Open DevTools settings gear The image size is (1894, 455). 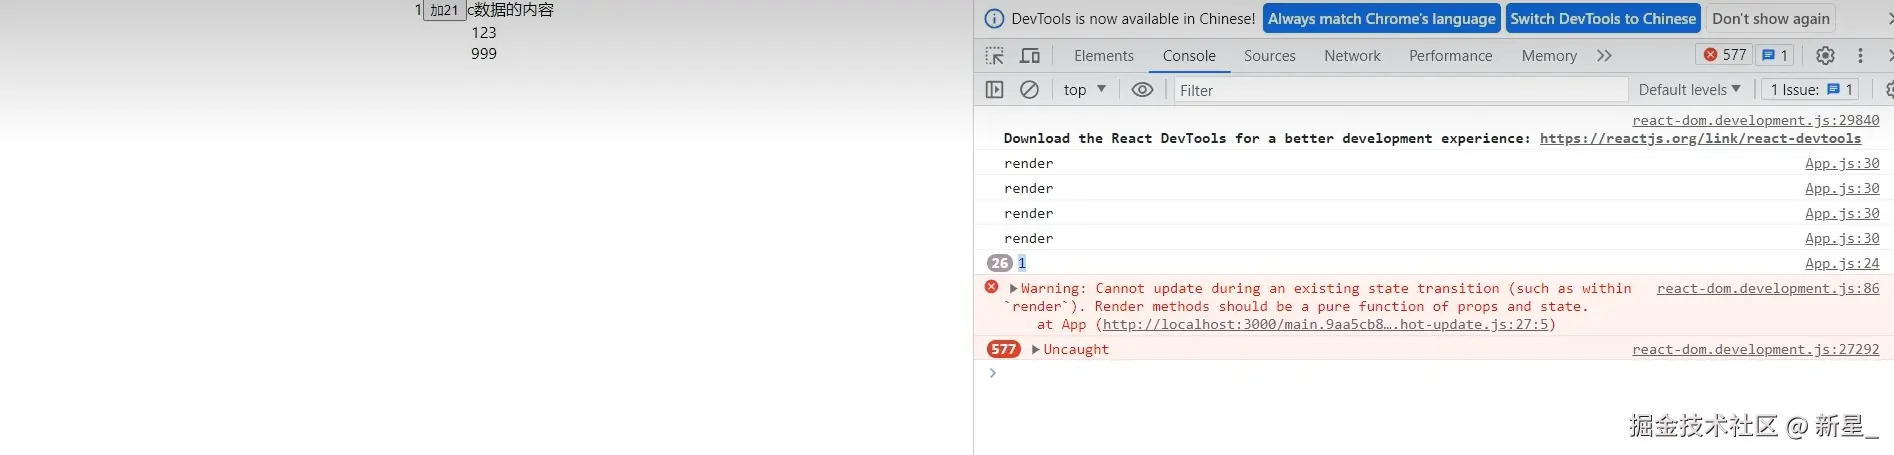(x=1825, y=56)
